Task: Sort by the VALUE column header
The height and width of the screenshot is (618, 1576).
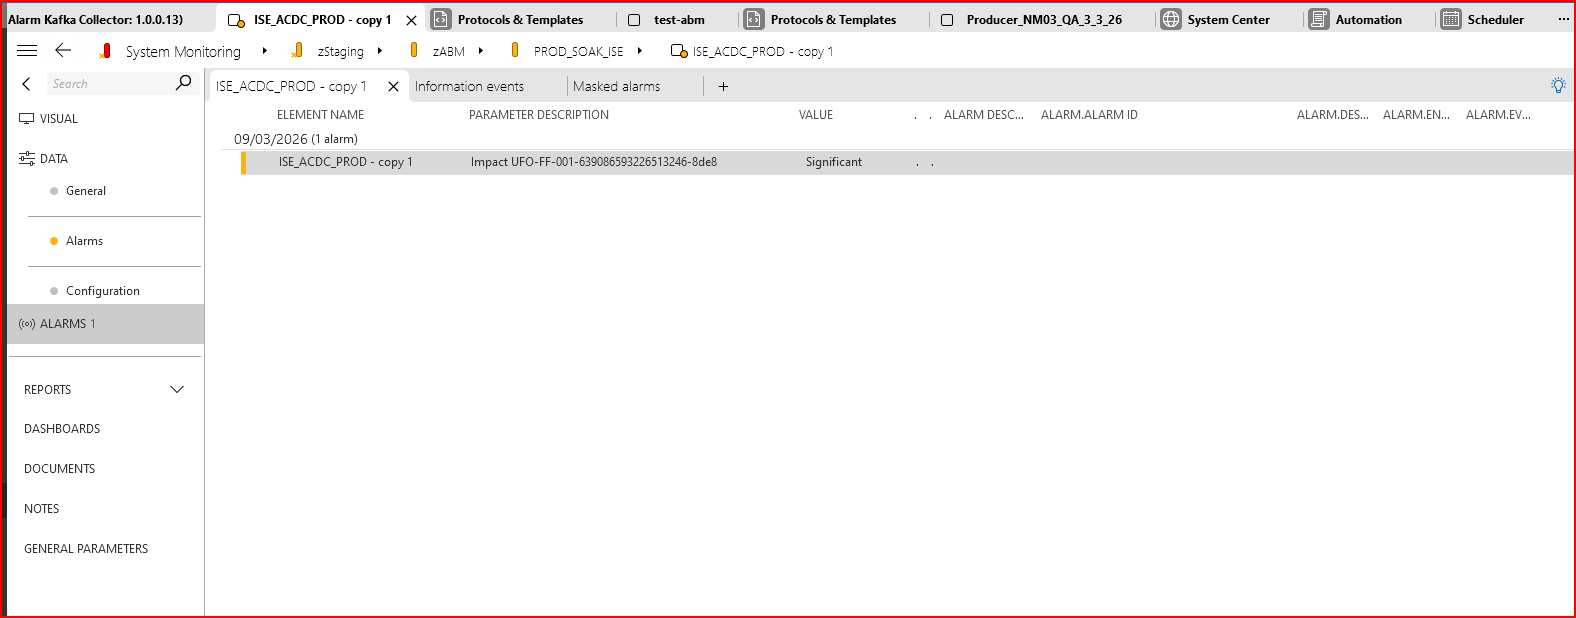Action: coord(815,115)
